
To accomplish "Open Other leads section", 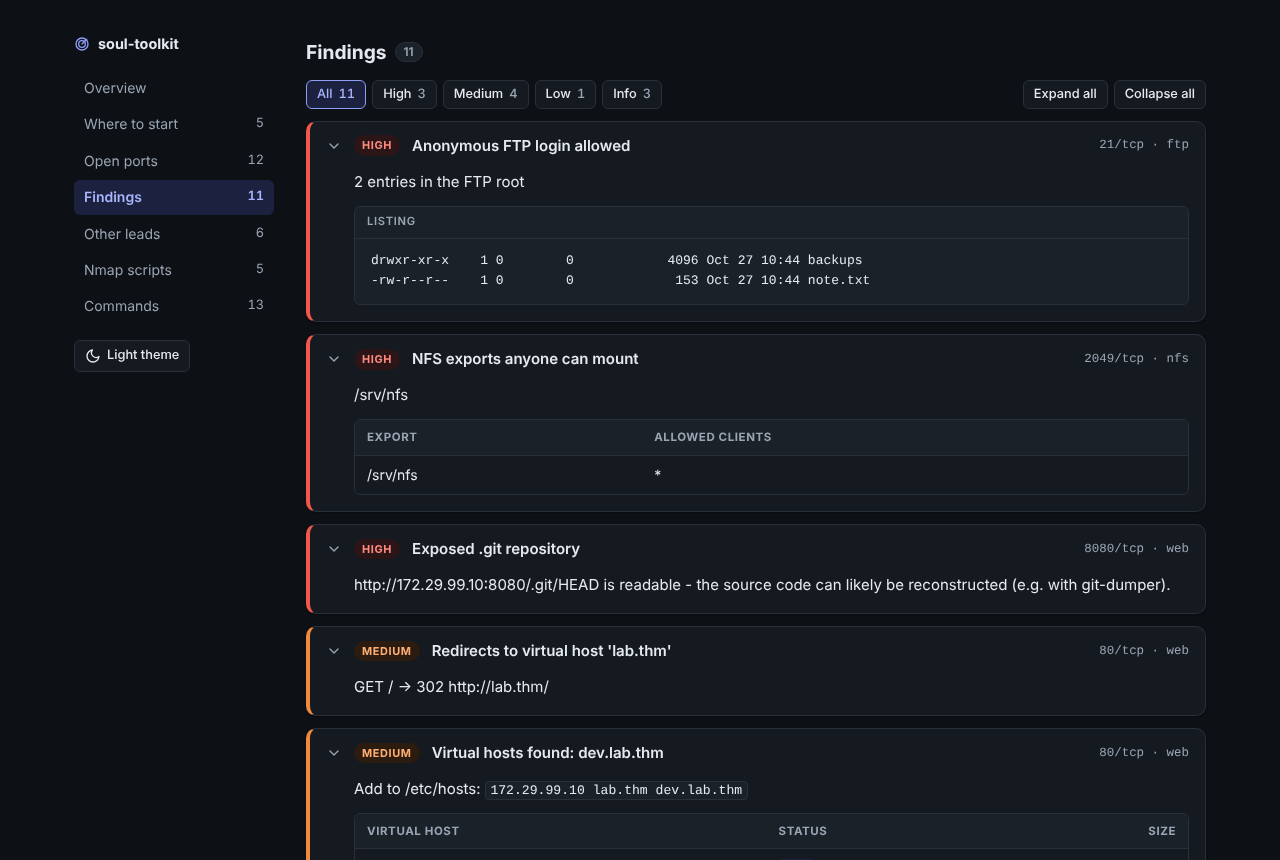I will [174, 234].
